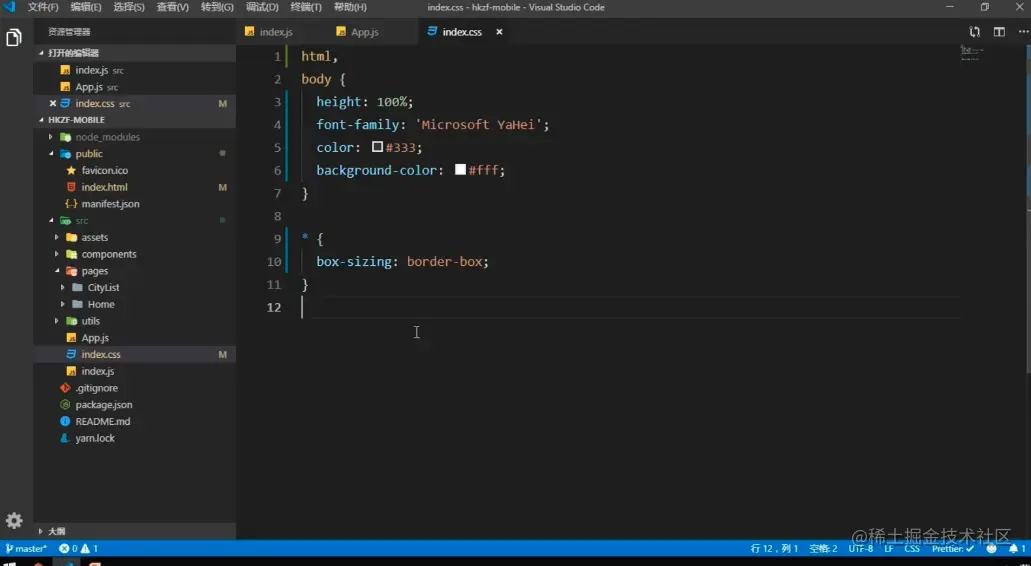
Task: Click line number 8 in gutter
Action: (277, 216)
